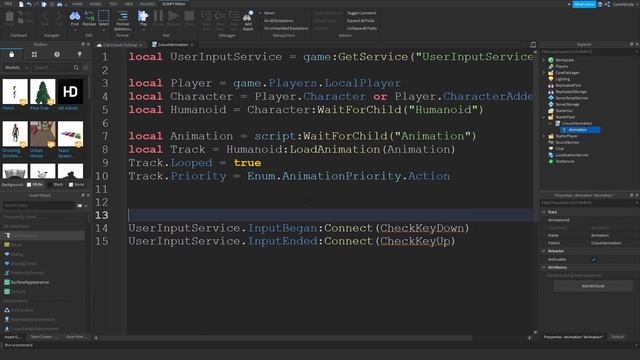Collapse the Data section in Properties
This screenshot has width=640, height=360.
[x=544, y=212]
